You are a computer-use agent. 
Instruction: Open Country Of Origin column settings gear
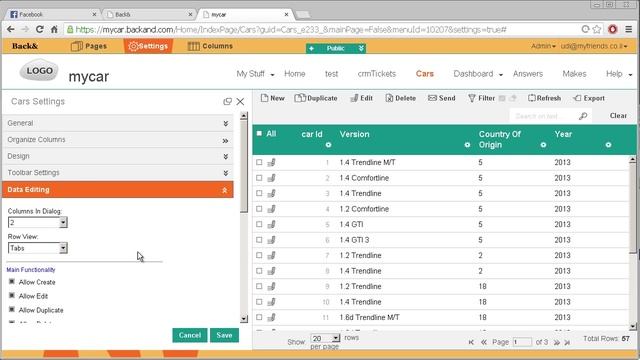(543, 145)
